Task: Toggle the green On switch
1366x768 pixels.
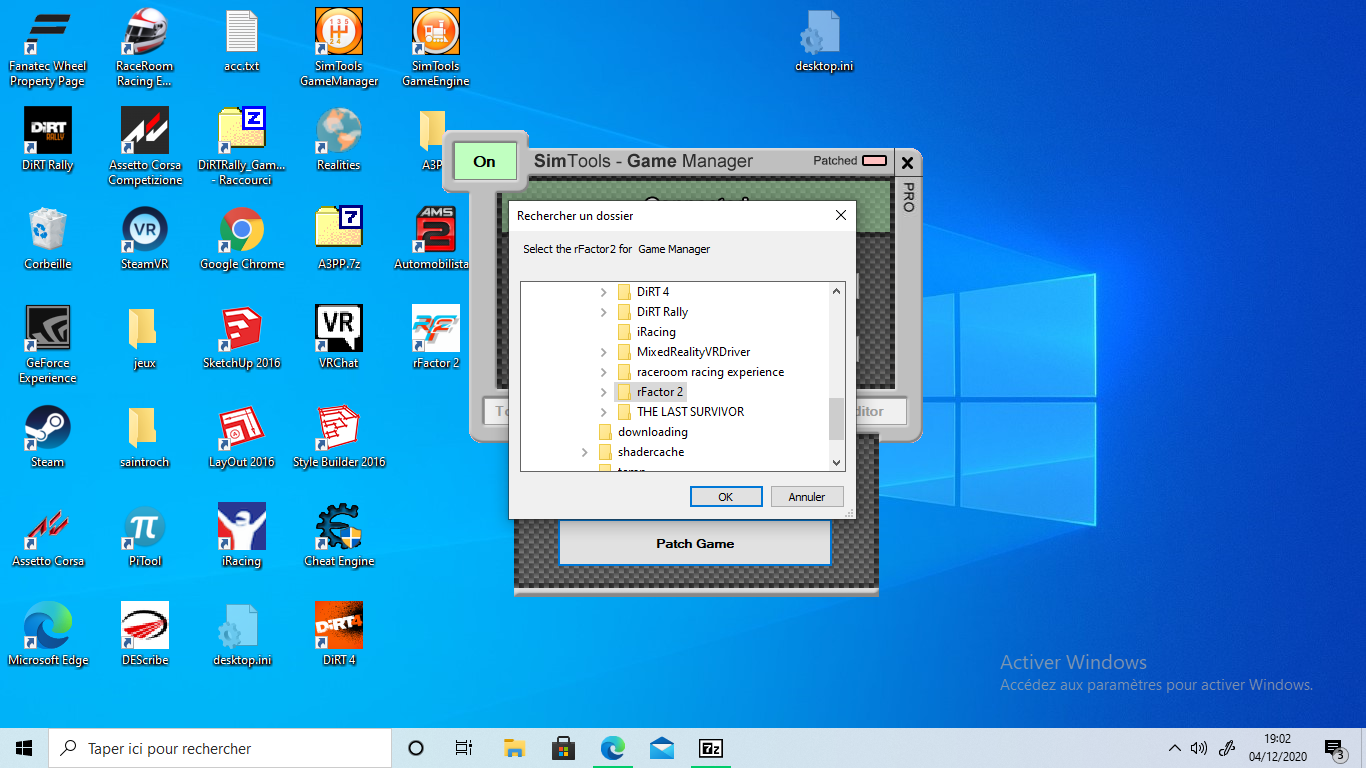Action: (x=485, y=161)
